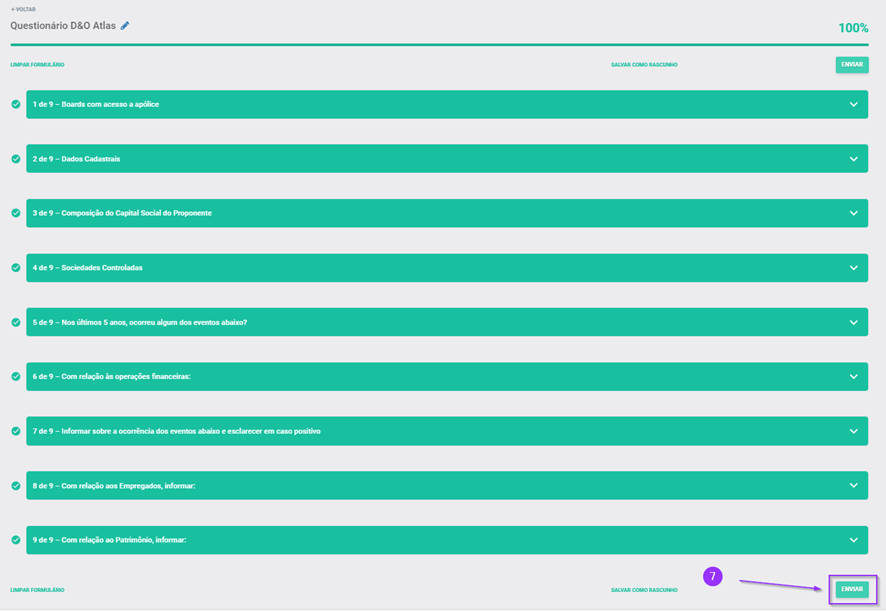The height and width of the screenshot is (611, 886).
Task: Expand the Boards com acesso a apólice chevron
Action: click(x=853, y=104)
